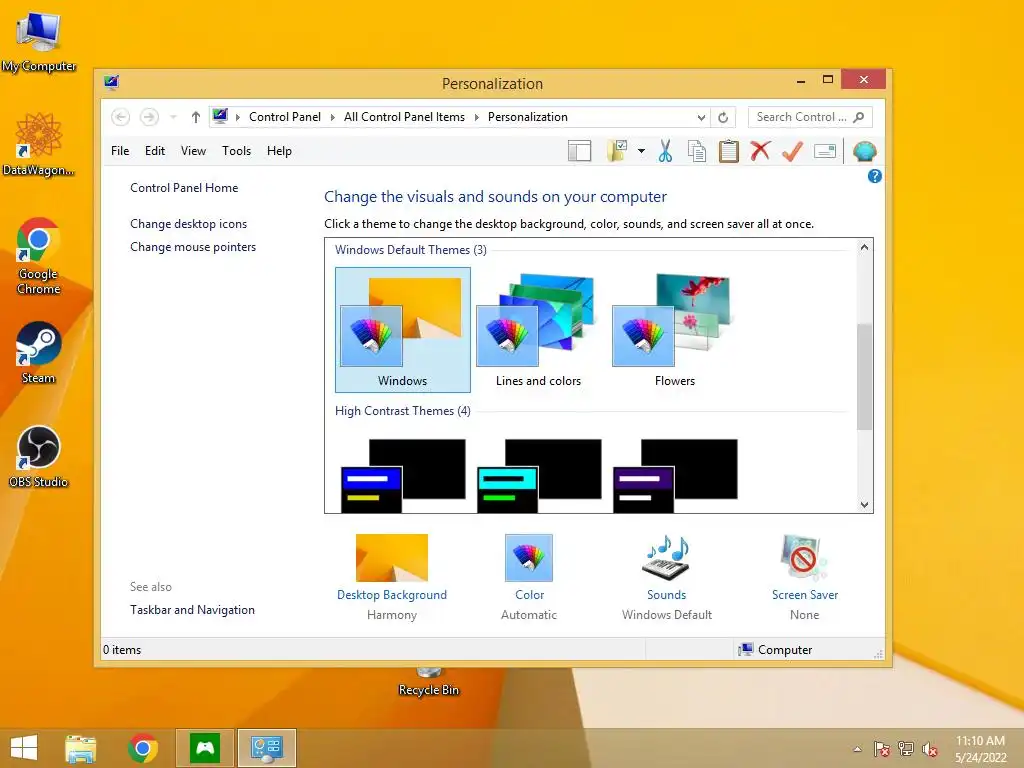
Task: Open the Tools menu
Action: point(236,151)
